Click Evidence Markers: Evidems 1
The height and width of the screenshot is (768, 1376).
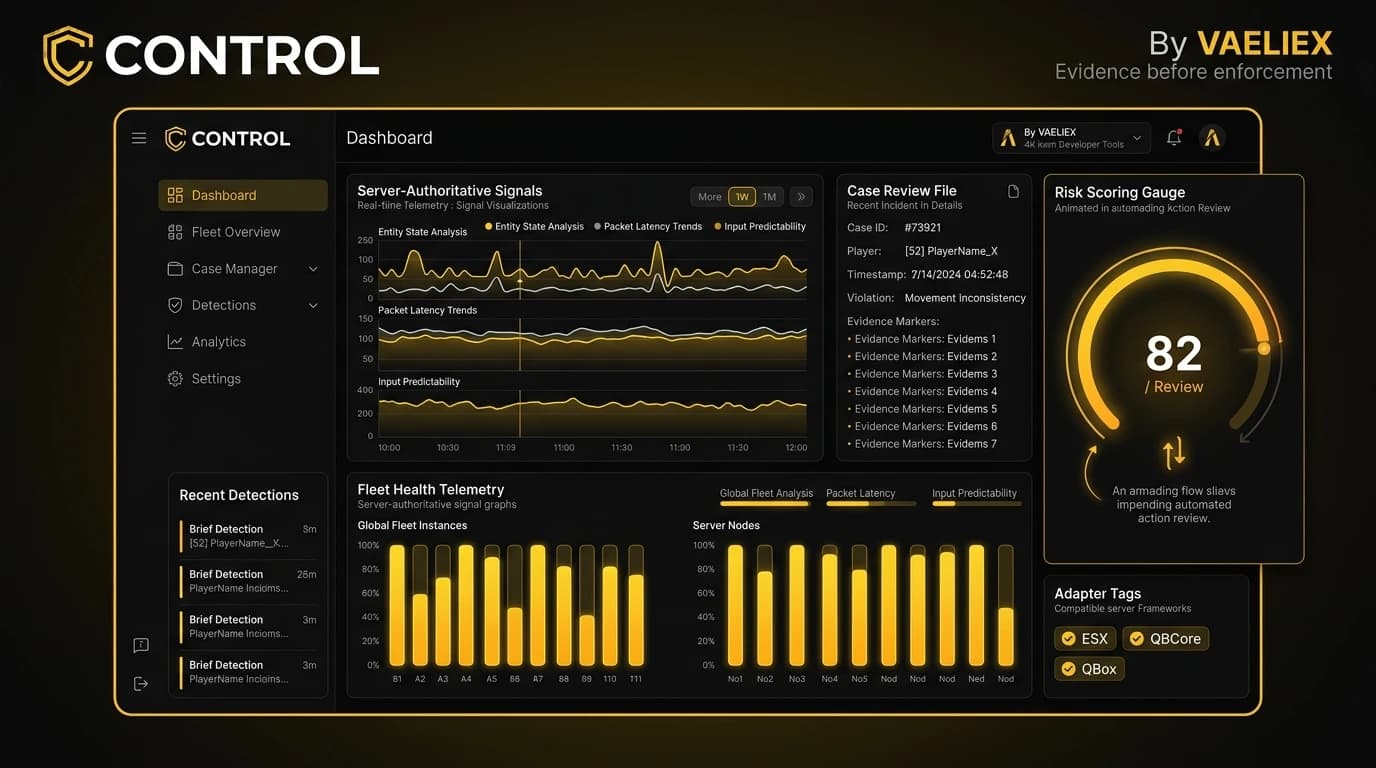tap(922, 339)
